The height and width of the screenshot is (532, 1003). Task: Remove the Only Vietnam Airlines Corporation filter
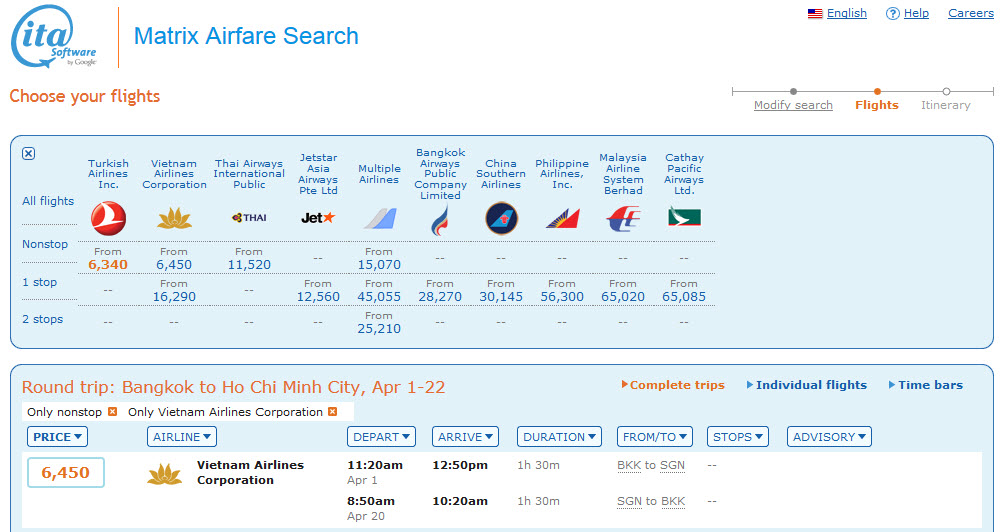point(333,412)
